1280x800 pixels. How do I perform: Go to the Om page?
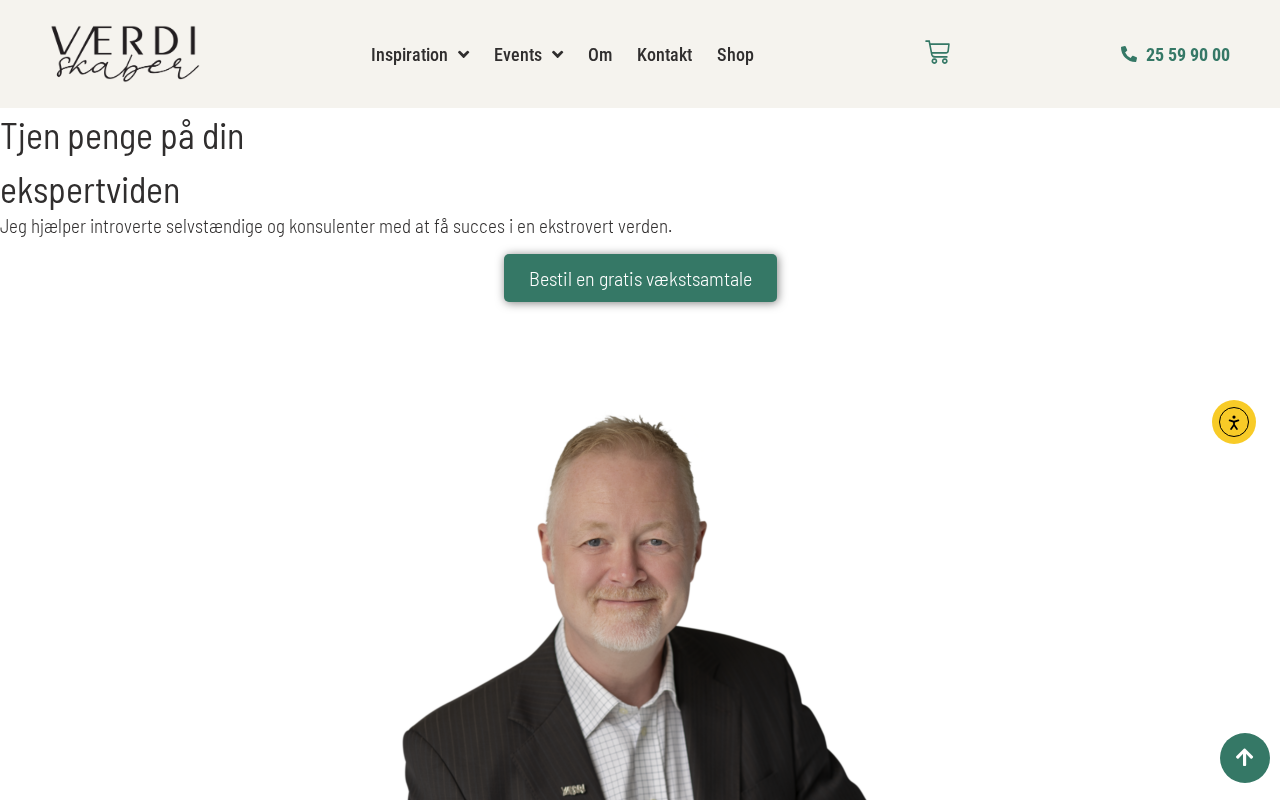600,54
